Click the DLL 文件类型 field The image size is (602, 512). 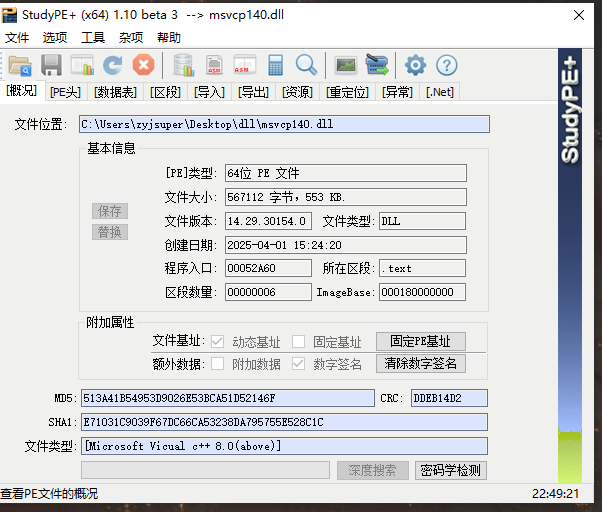422,221
